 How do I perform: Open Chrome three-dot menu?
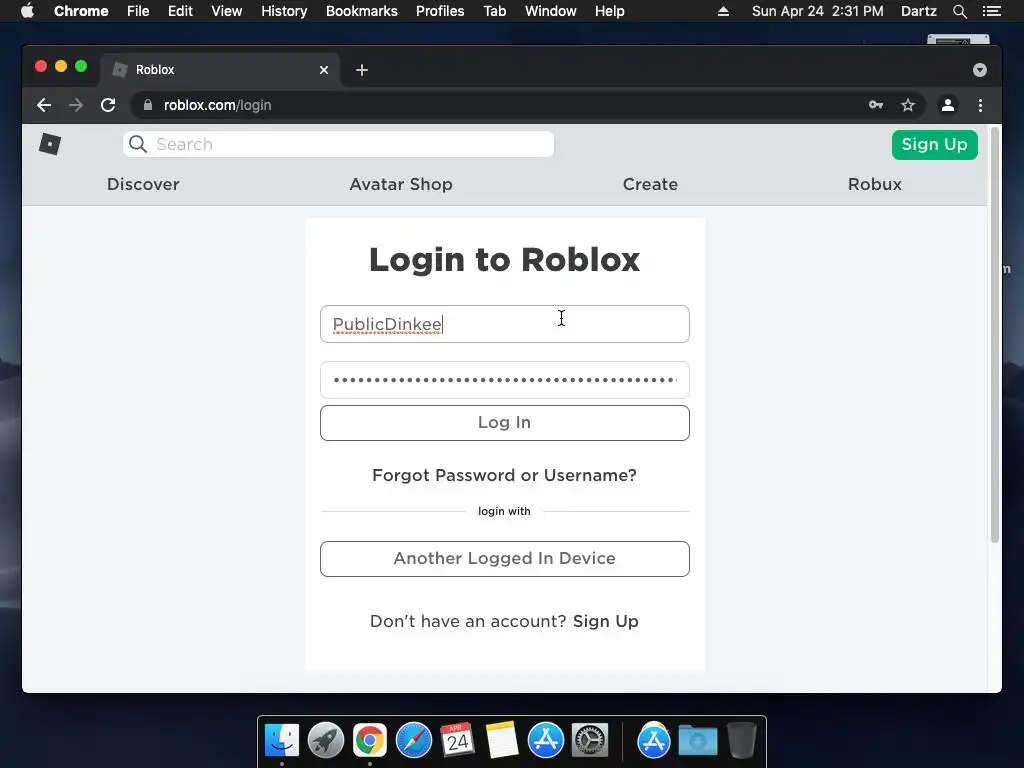(x=980, y=105)
